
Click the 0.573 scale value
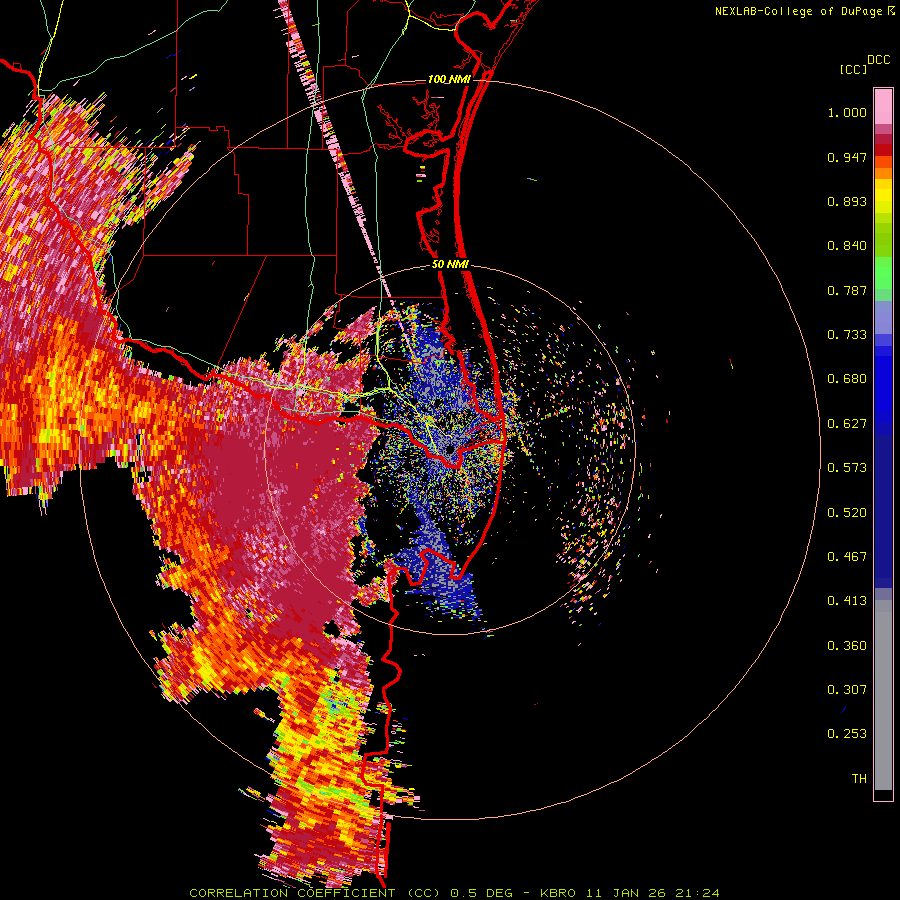[x=847, y=468]
